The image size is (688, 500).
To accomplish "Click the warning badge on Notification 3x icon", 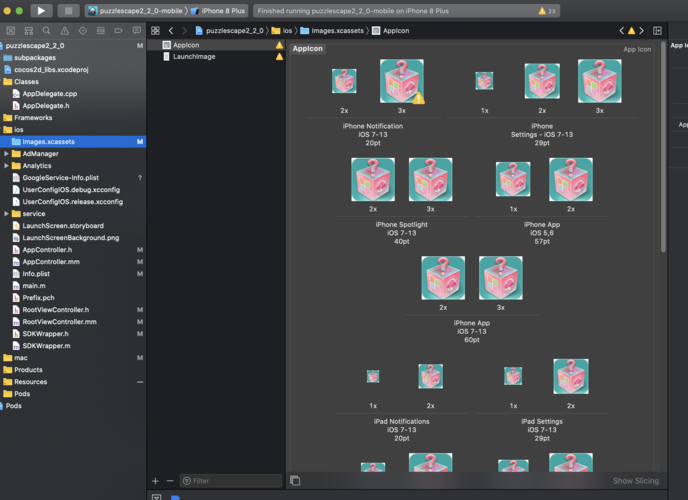I will pos(419,98).
